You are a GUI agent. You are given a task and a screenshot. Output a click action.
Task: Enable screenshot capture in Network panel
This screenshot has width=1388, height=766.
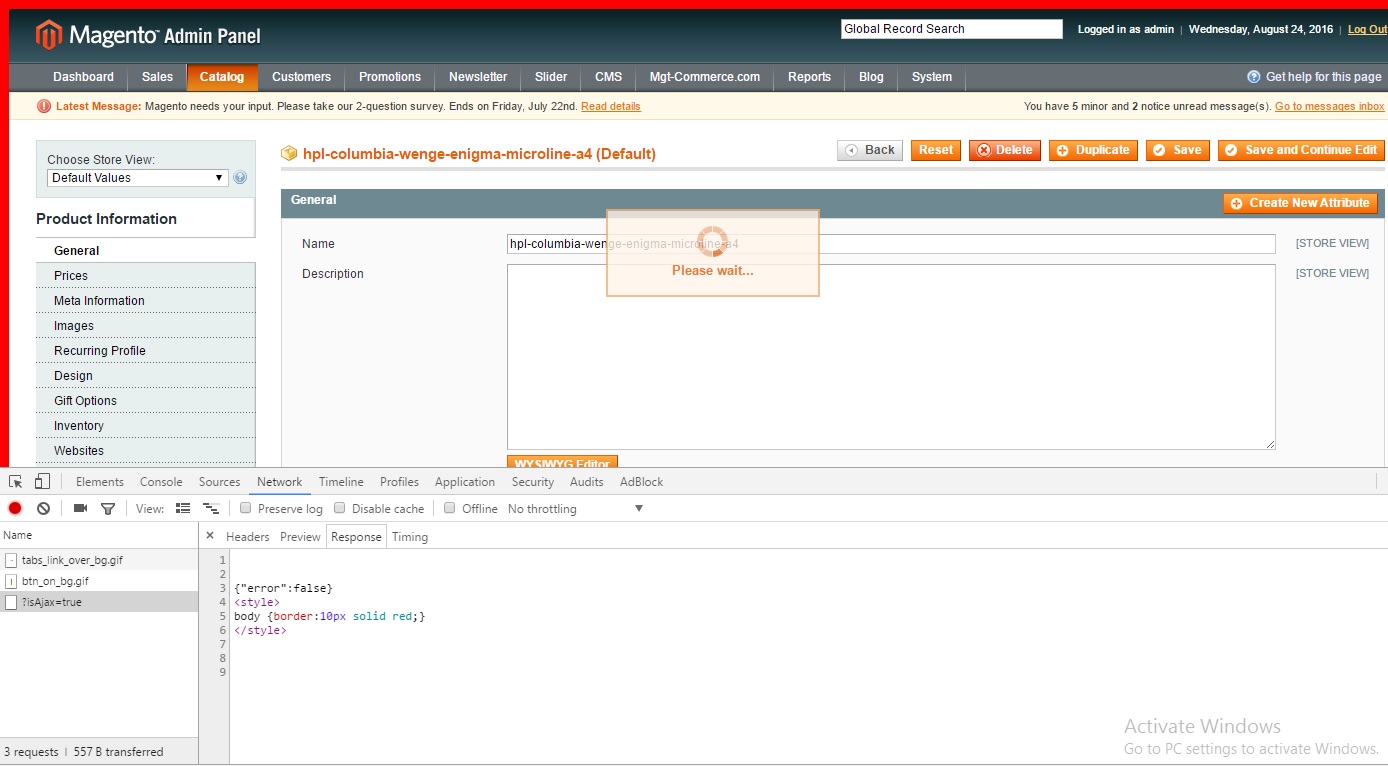click(x=80, y=508)
